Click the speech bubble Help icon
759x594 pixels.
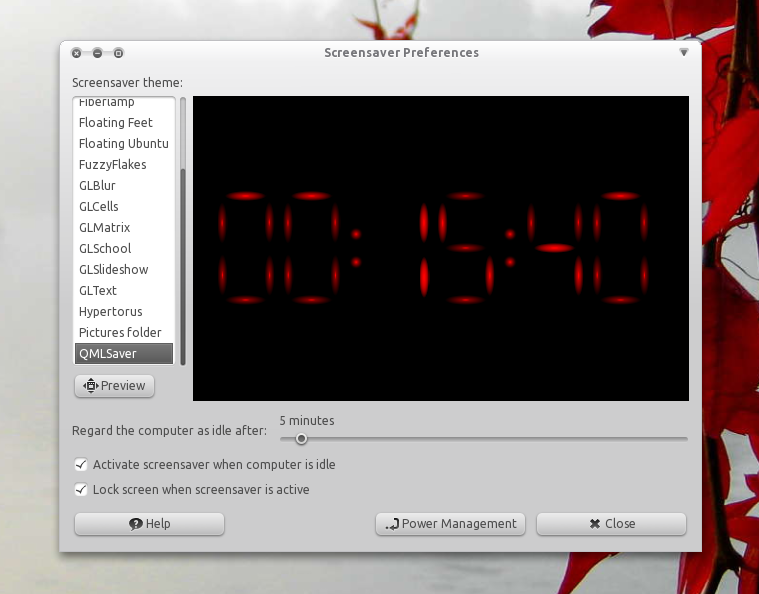pyautogui.click(x=136, y=524)
